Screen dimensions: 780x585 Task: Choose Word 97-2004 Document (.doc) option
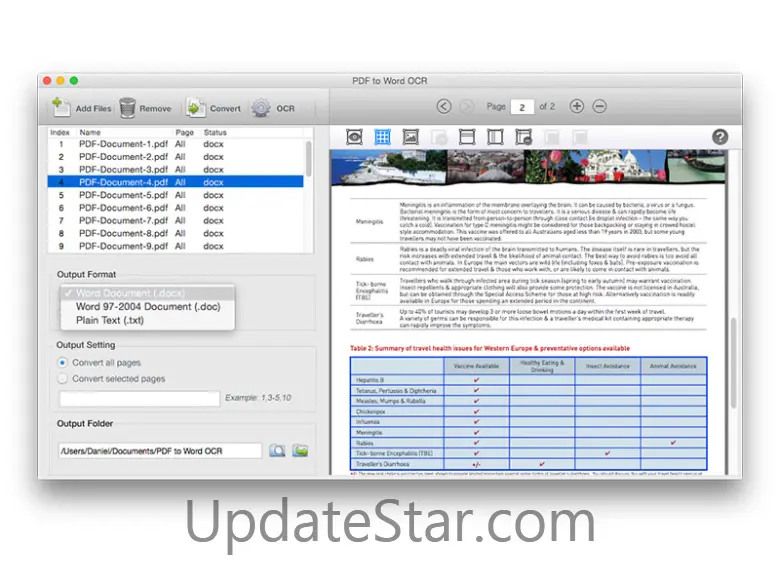[147, 306]
